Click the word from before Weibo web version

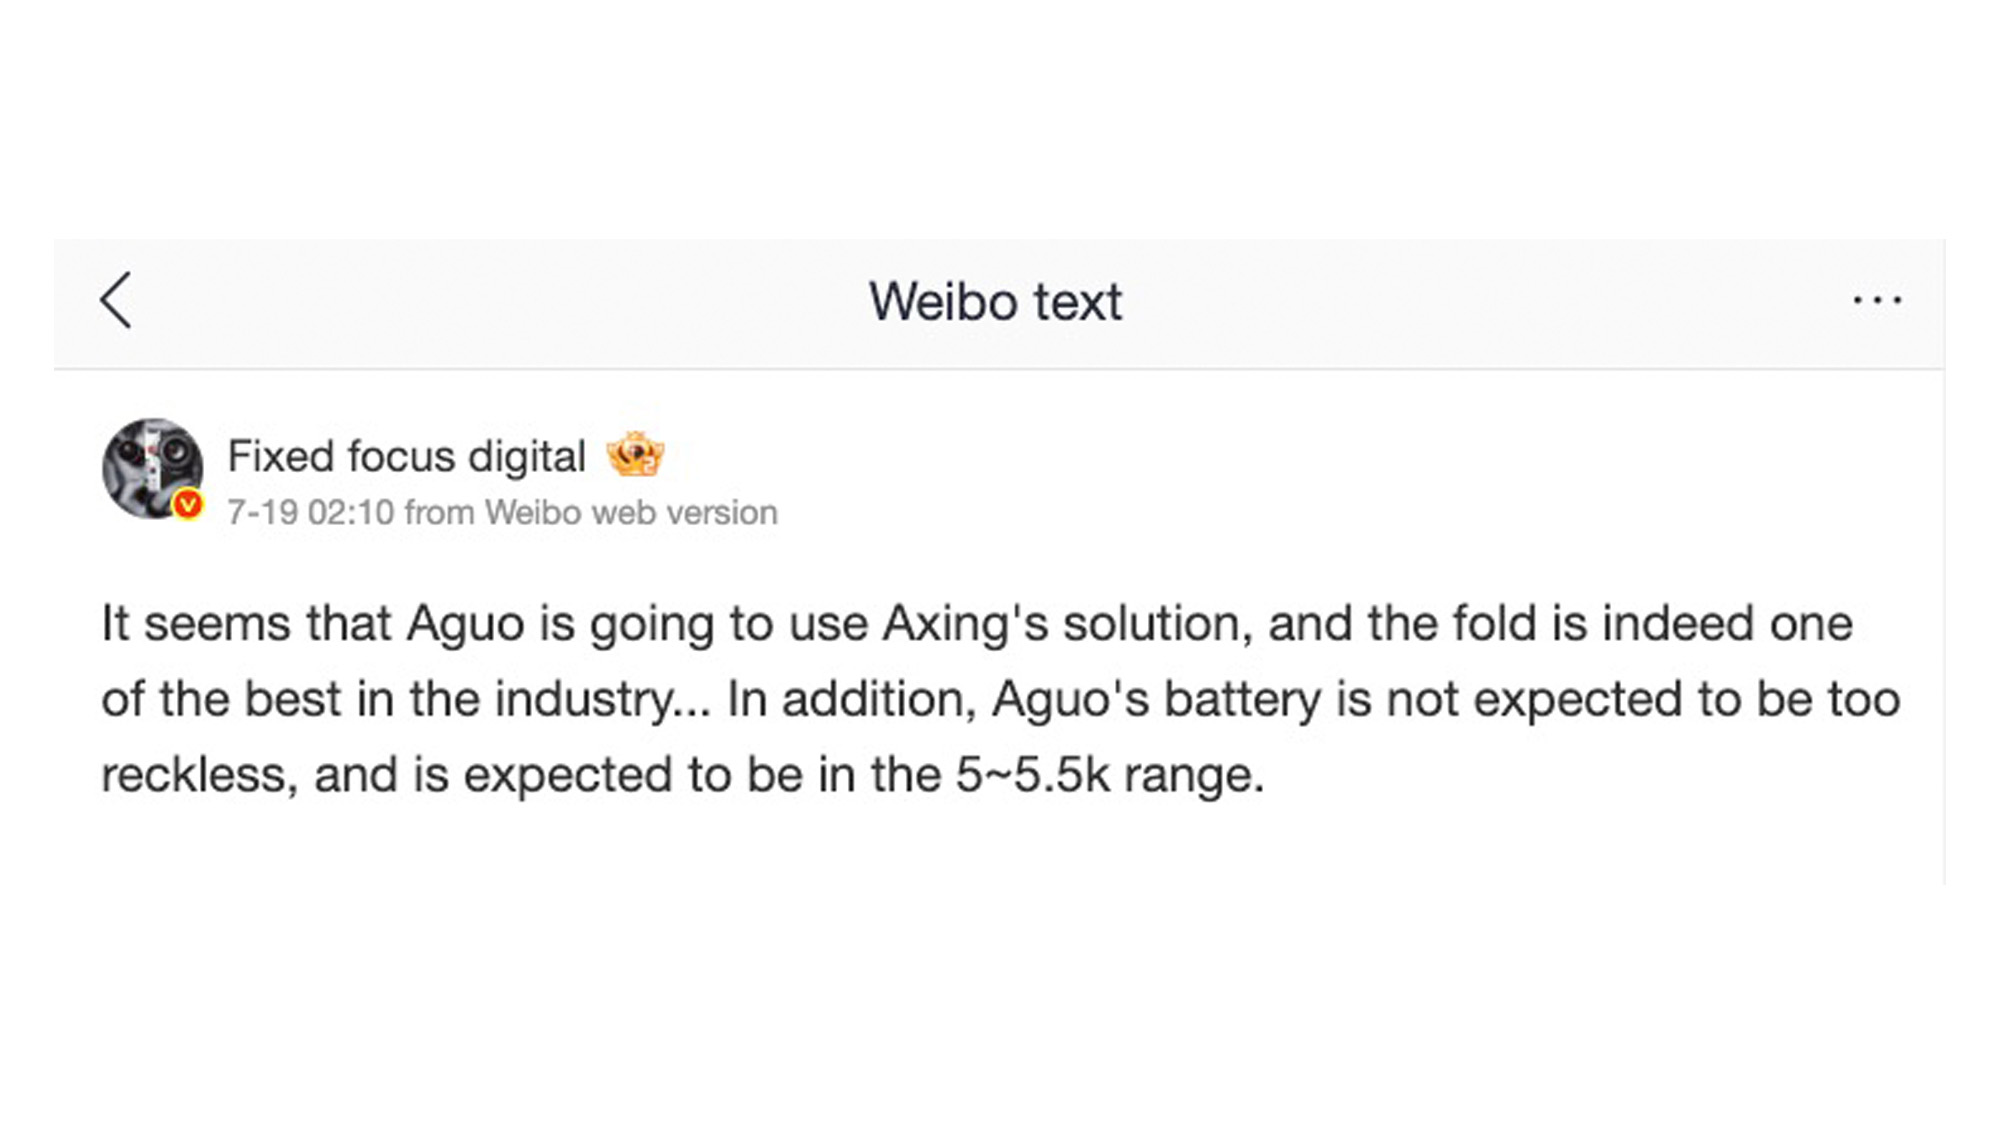(x=439, y=513)
